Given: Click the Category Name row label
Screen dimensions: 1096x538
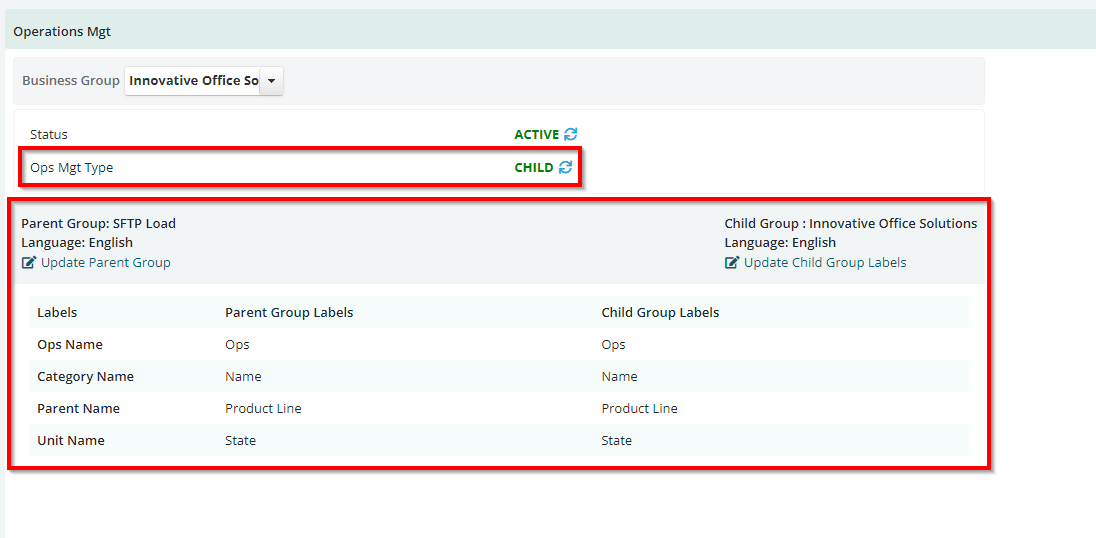Looking at the screenshot, I should point(85,377).
